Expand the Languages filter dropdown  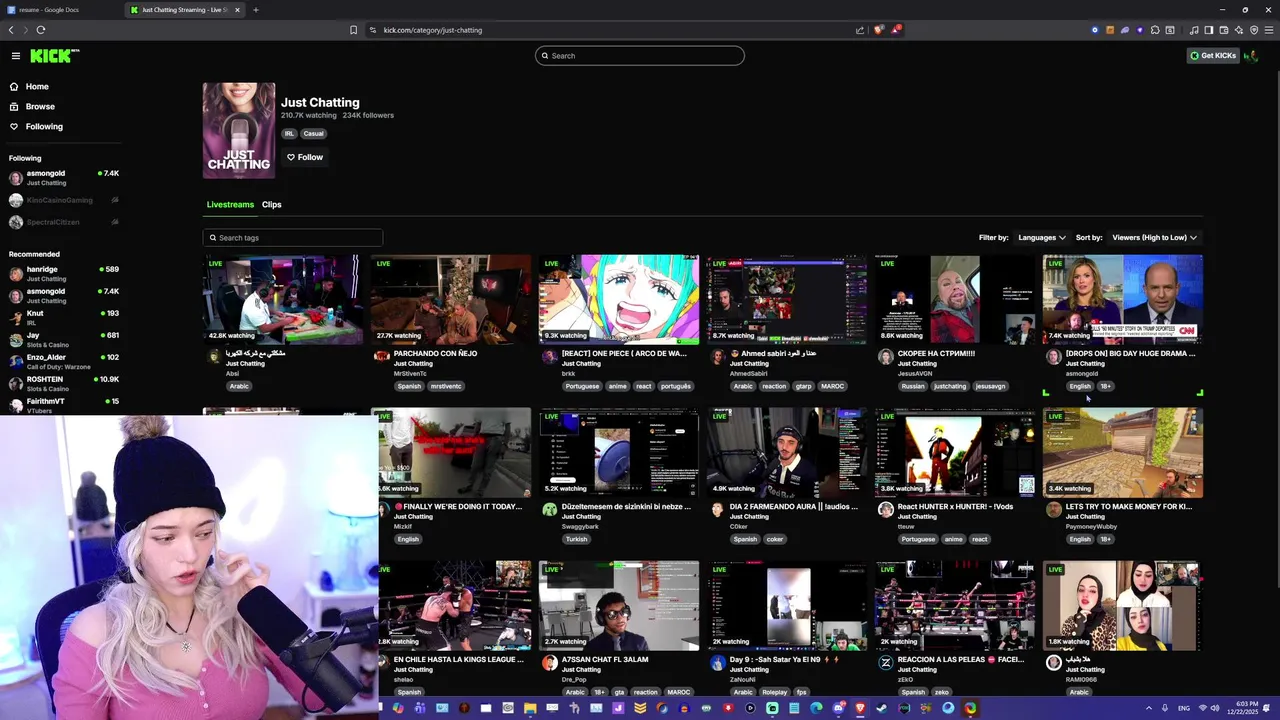(1042, 238)
